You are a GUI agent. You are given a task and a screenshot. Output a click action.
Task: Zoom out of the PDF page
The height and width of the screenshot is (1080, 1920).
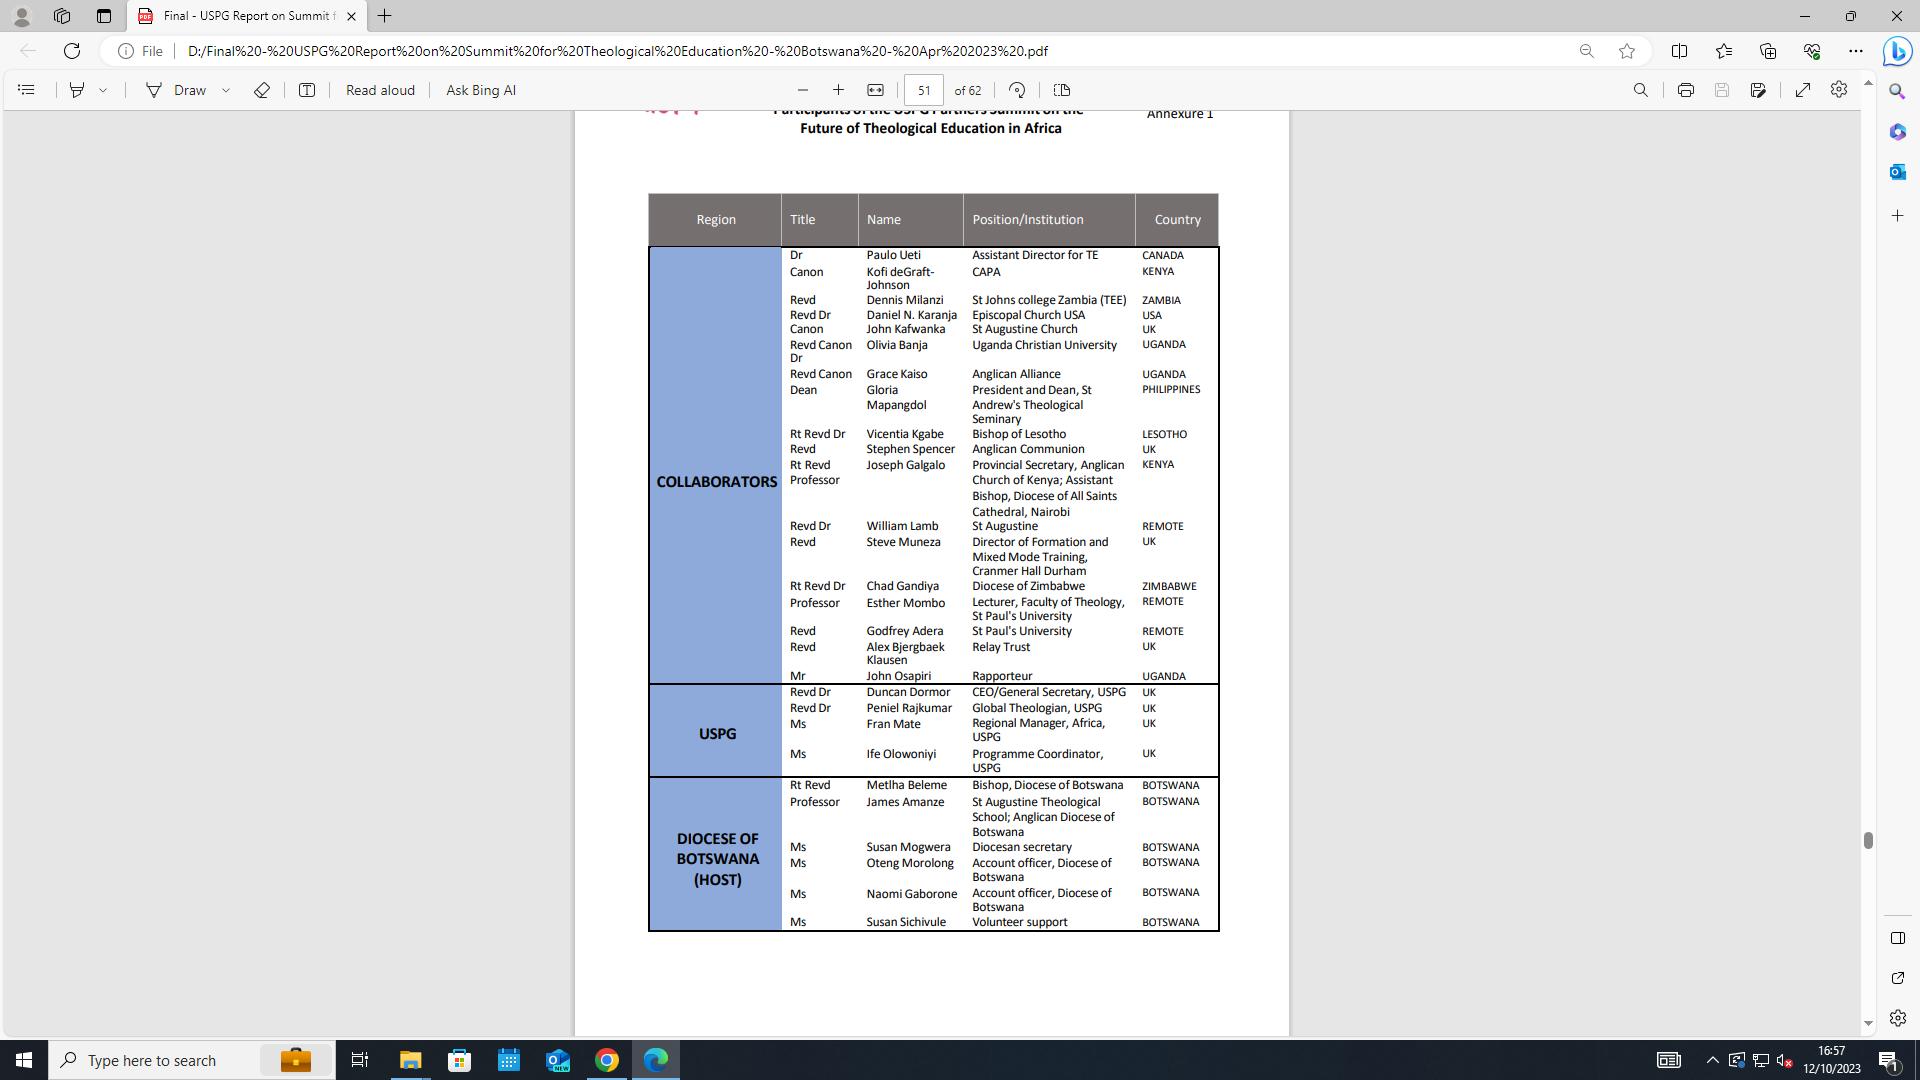[x=802, y=90]
